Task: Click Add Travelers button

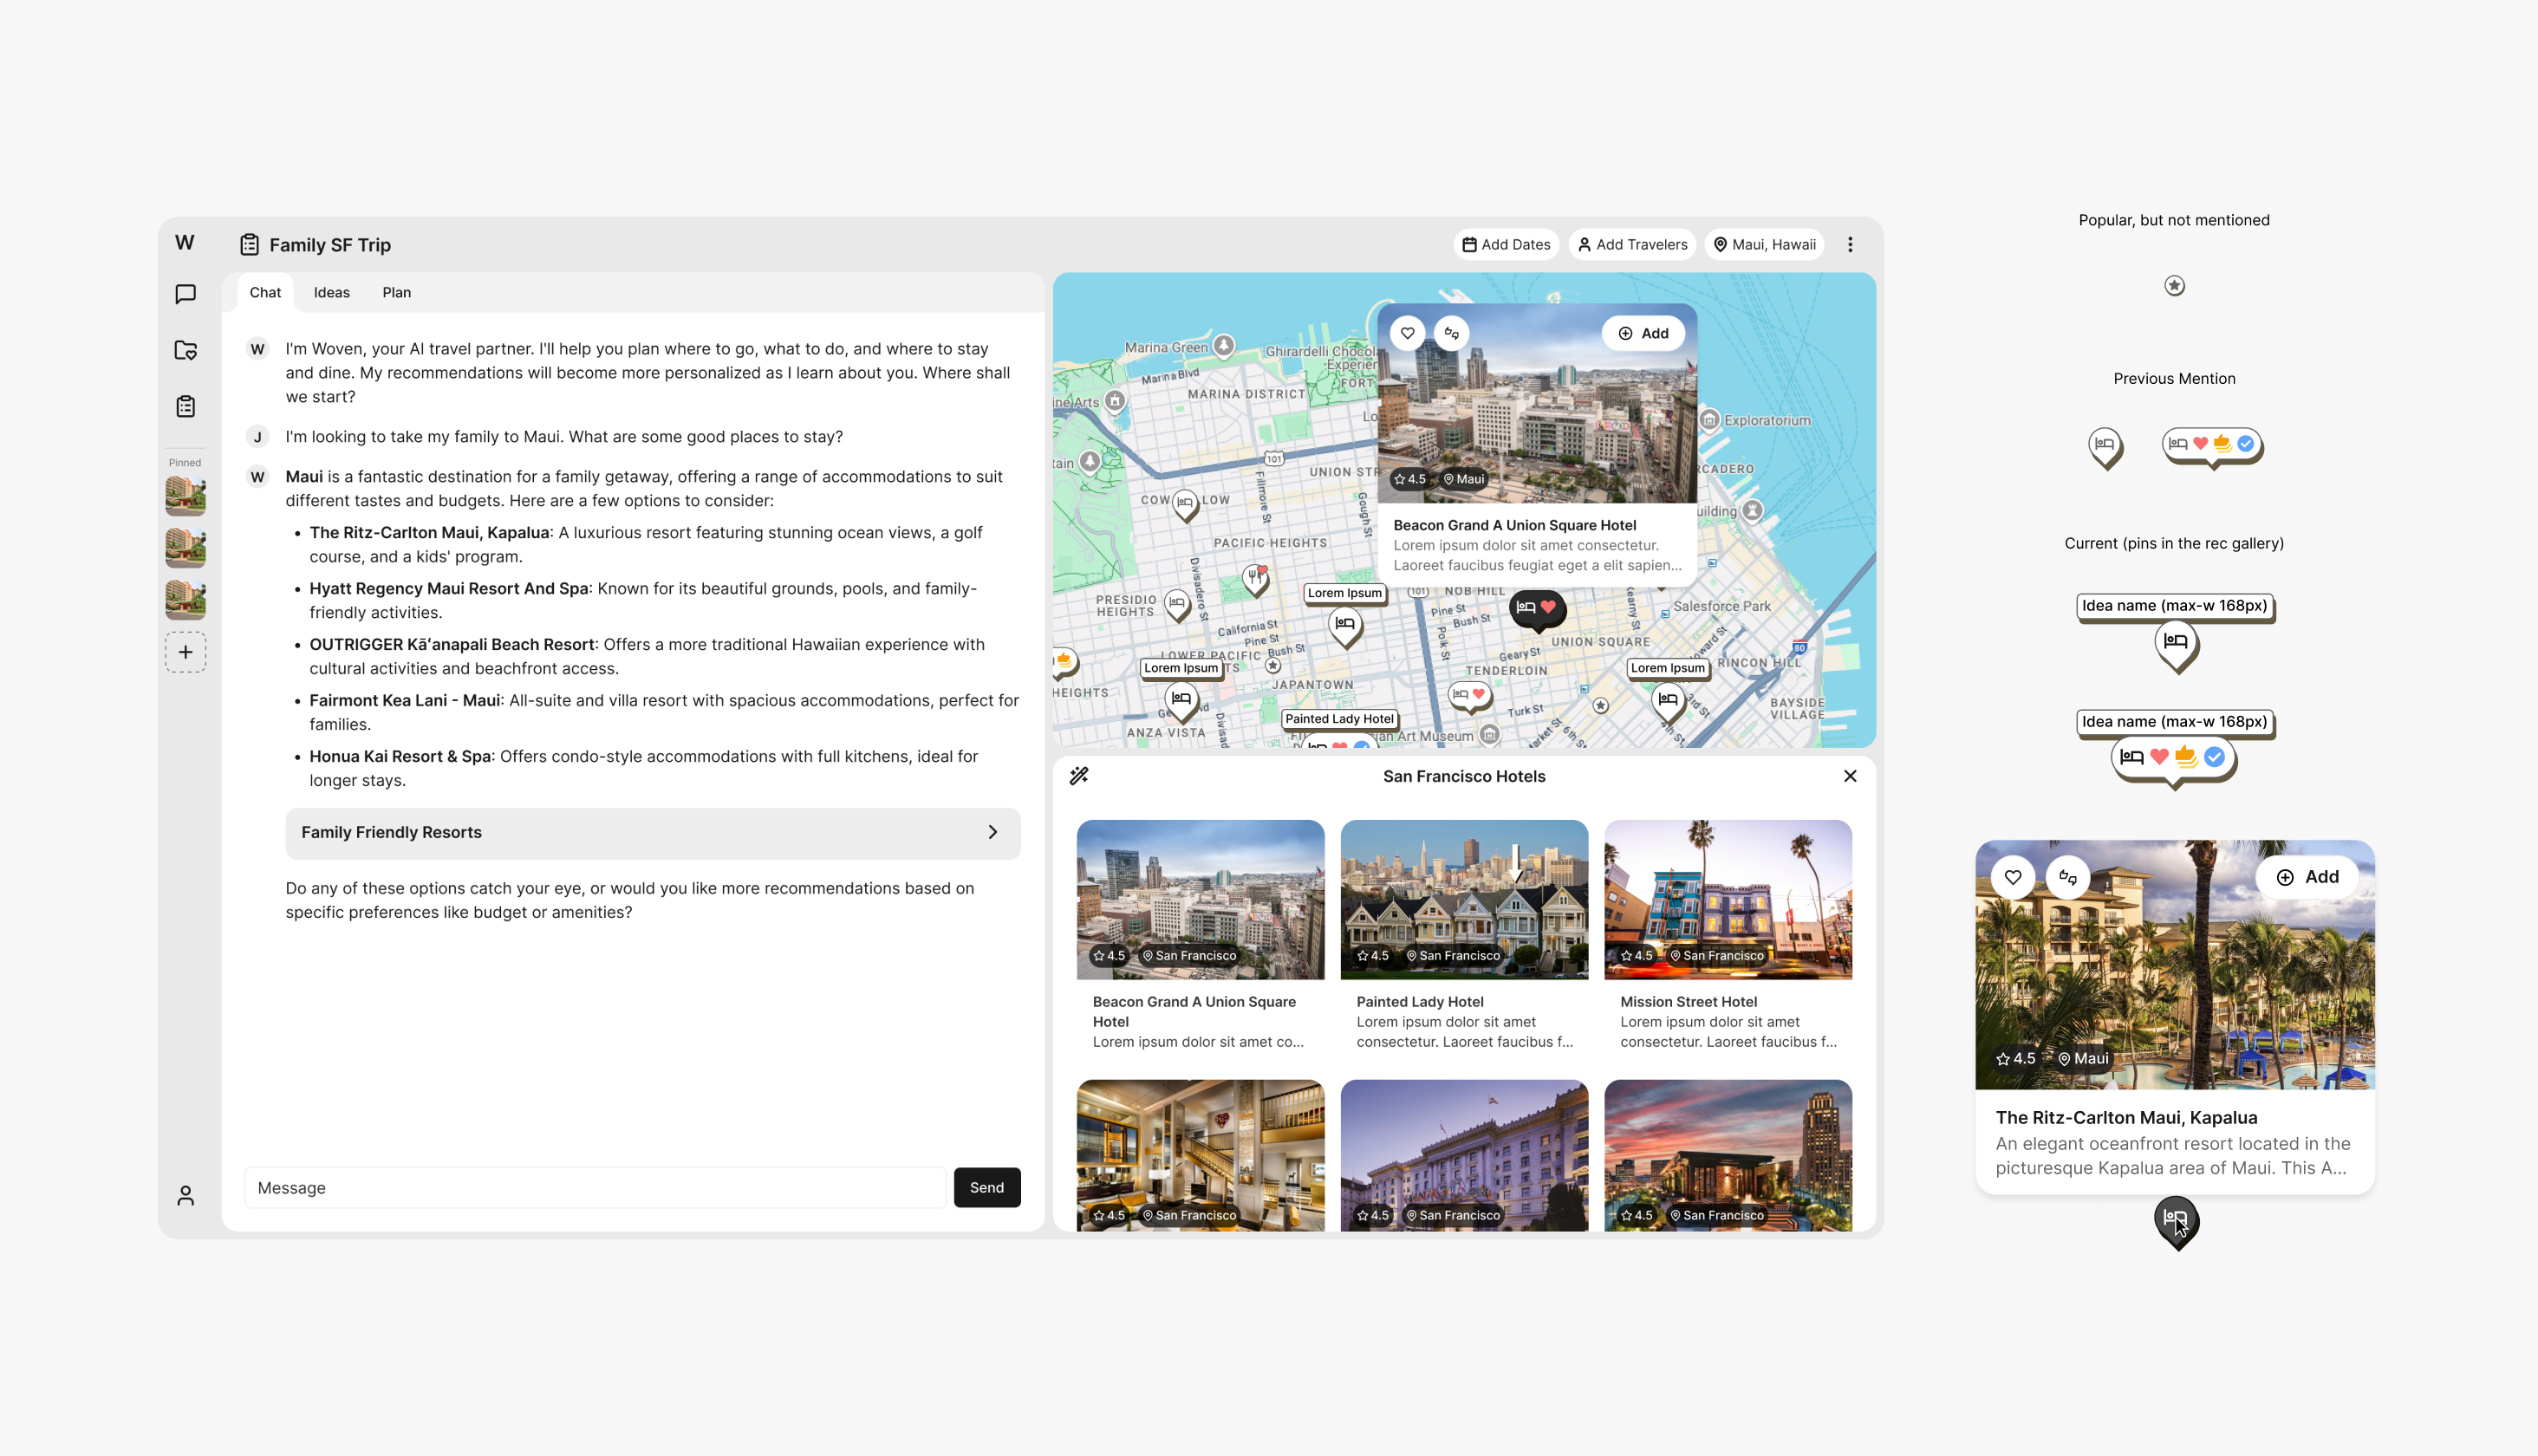Action: click(x=1632, y=245)
